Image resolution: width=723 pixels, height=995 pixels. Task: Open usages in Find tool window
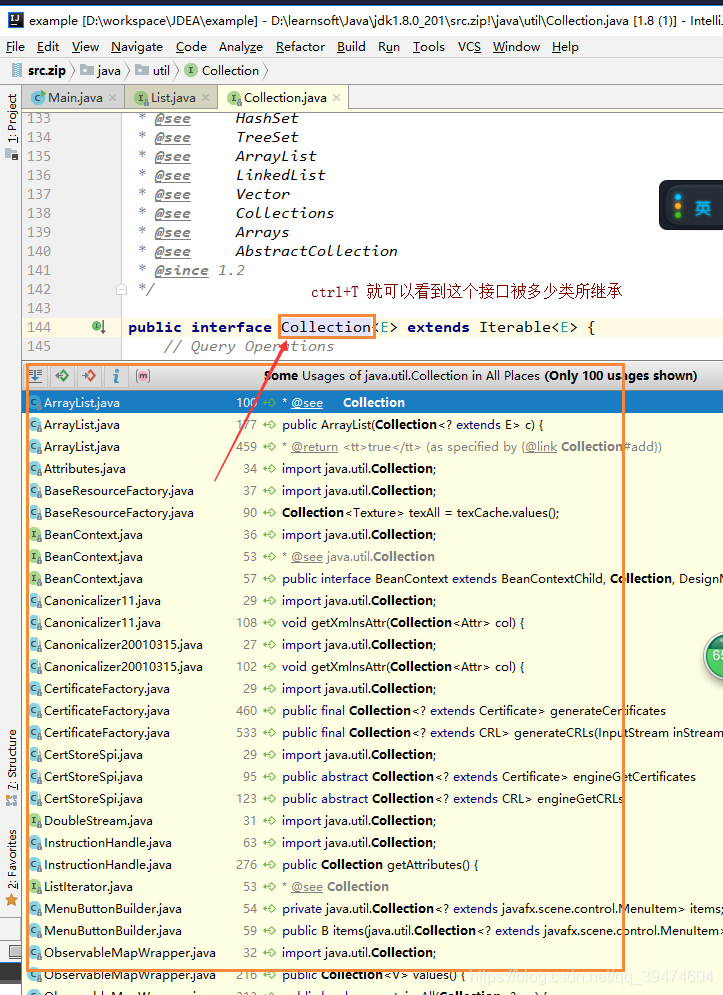coord(36,376)
